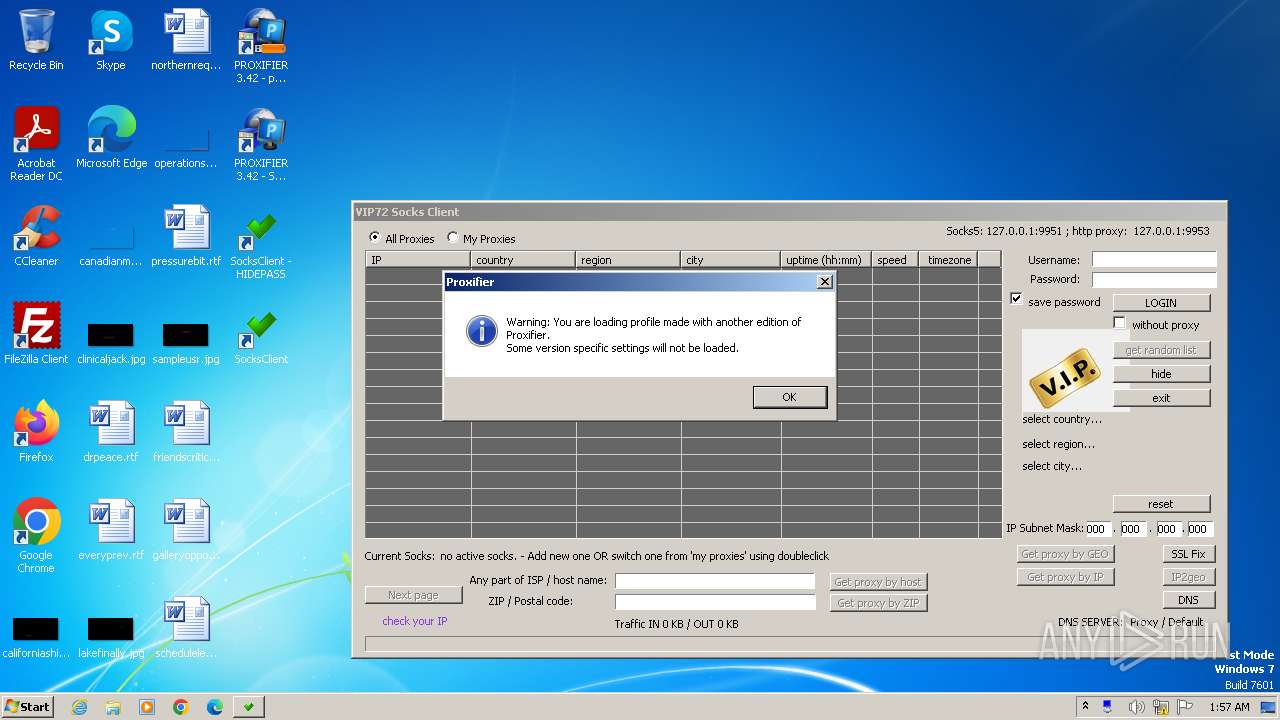The height and width of the screenshot is (720, 1280).
Task: Open the pressurebit.rtf file icon
Action: click(x=186, y=236)
